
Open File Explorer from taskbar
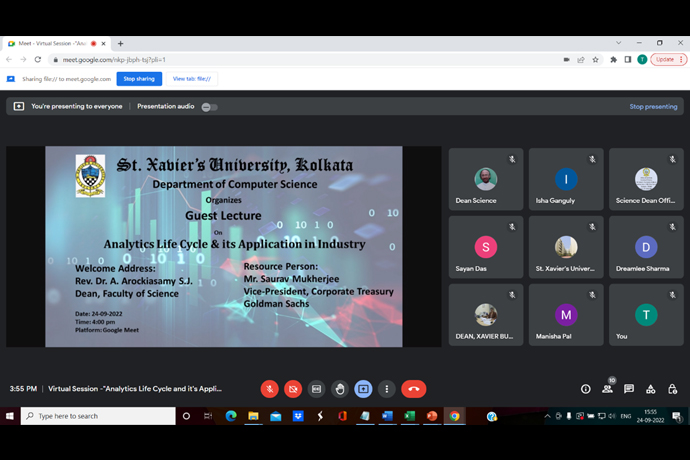pos(253,416)
